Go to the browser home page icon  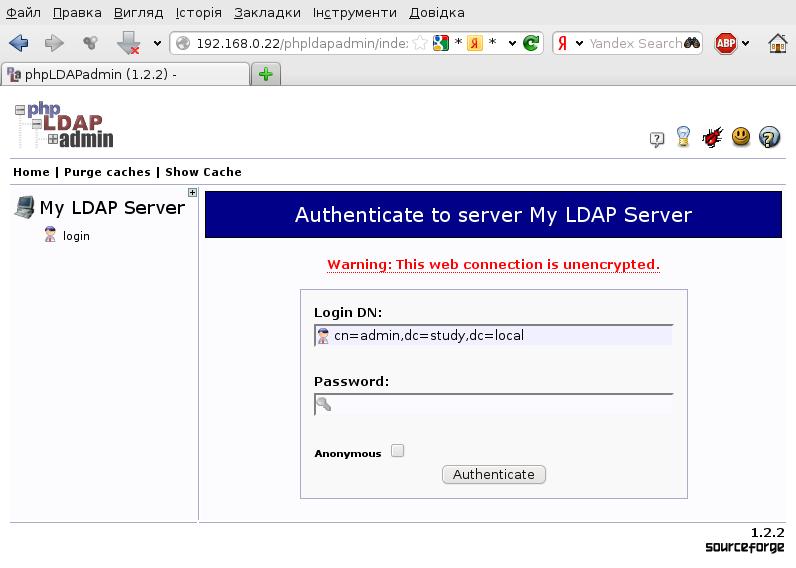click(778, 43)
